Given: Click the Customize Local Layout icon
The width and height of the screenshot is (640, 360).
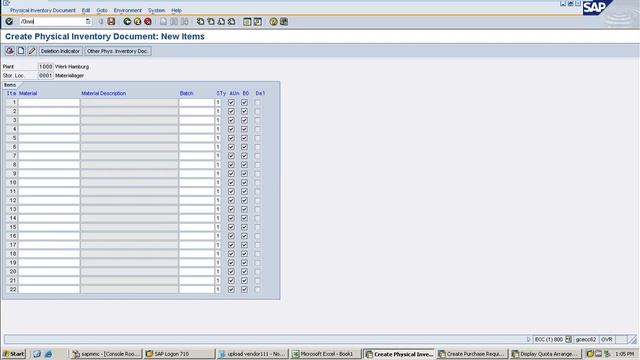Looking at the screenshot, I should click(284, 22).
